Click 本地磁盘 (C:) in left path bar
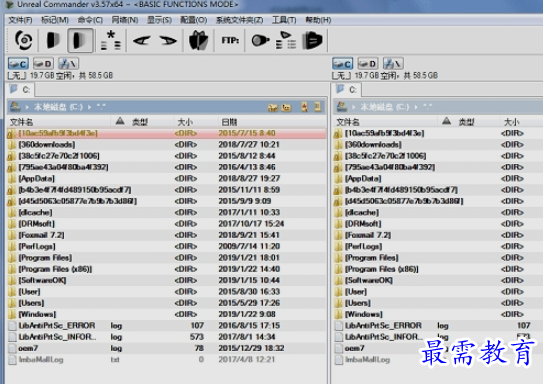This screenshot has width=543, height=384. click(x=58, y=107)
